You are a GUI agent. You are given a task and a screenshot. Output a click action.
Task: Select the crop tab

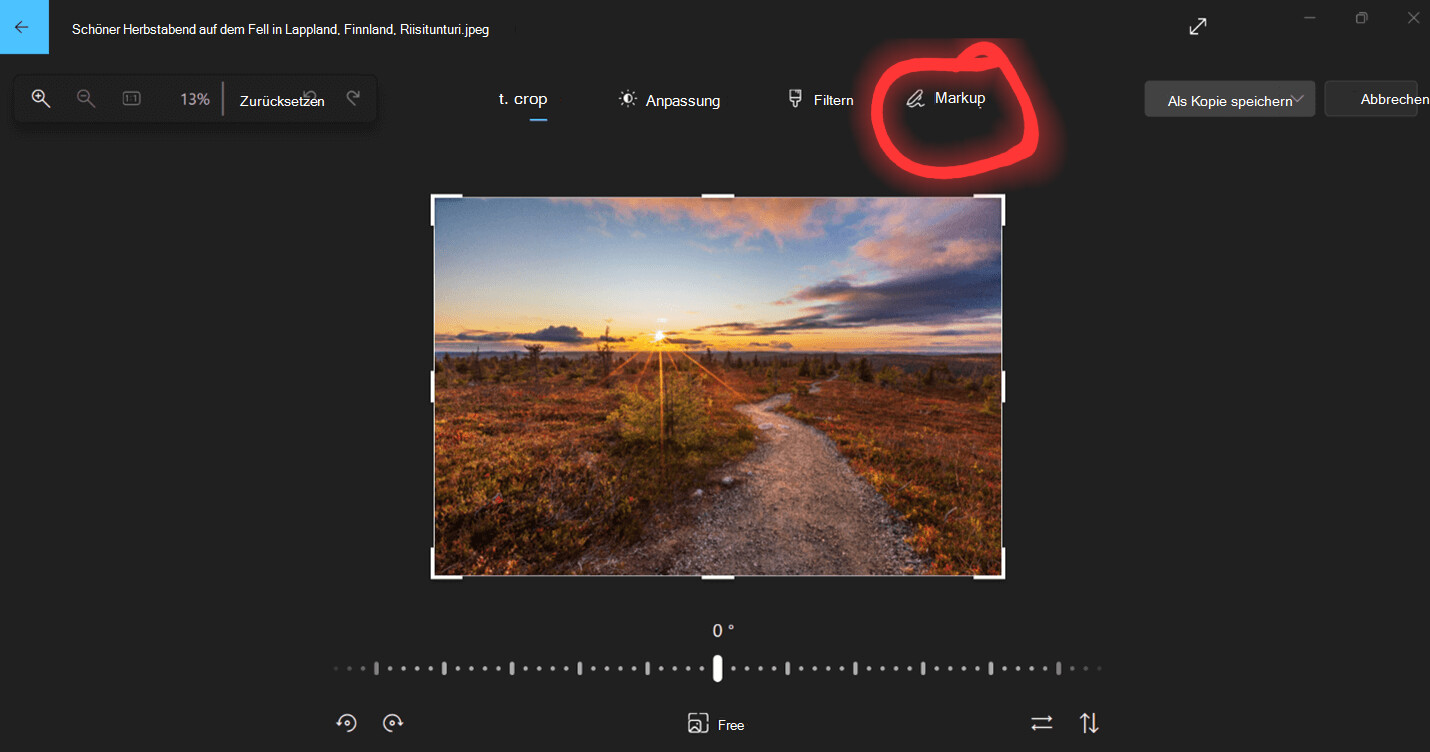point(523,99)
